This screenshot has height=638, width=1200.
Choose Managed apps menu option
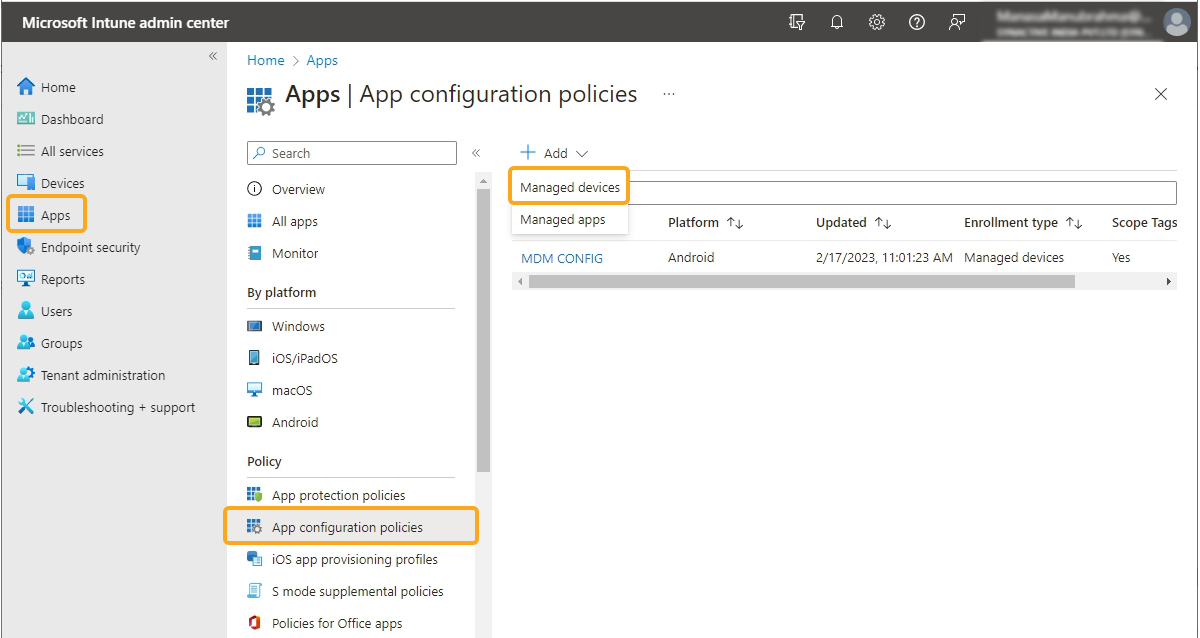click(x=563, y=220)
